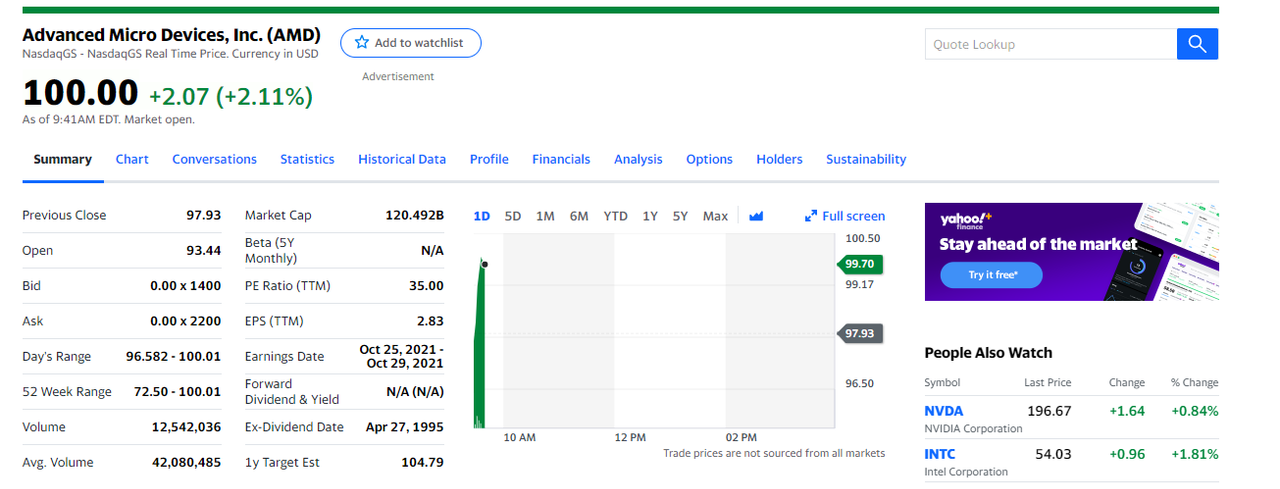
Task: Click 52 Week Range value 72.50 - 100.01
Action: tap(177, 392)
